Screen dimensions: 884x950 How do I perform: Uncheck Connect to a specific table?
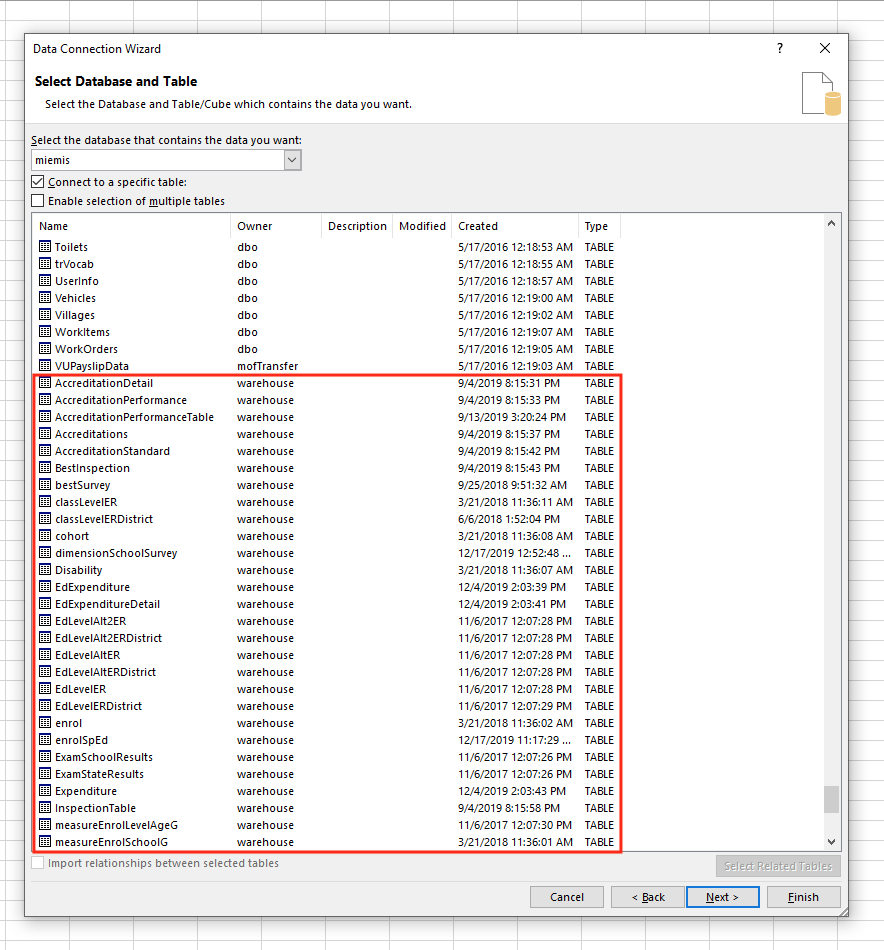[x=38, y=182]
